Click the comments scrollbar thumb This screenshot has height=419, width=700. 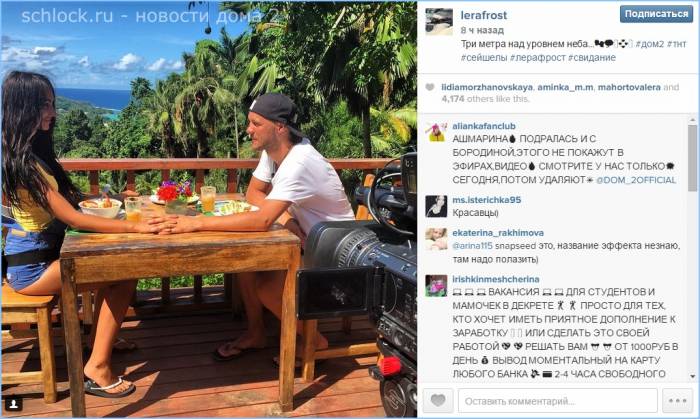point(692,157)
